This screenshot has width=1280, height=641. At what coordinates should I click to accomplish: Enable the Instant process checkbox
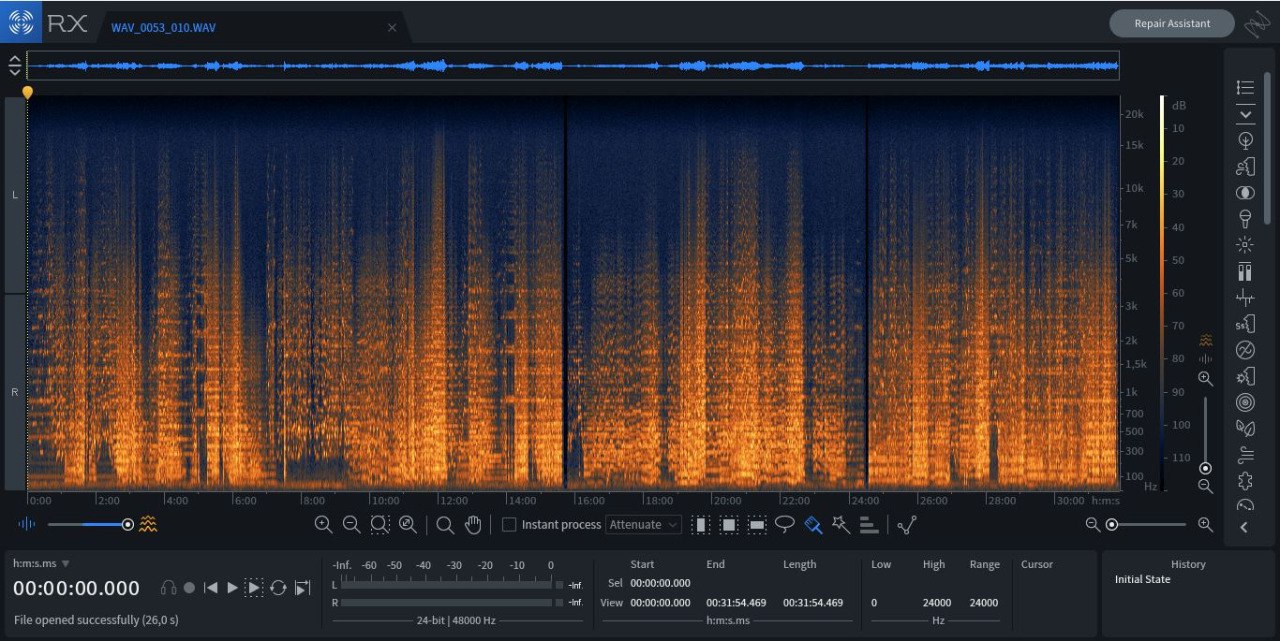click(509, 525)
